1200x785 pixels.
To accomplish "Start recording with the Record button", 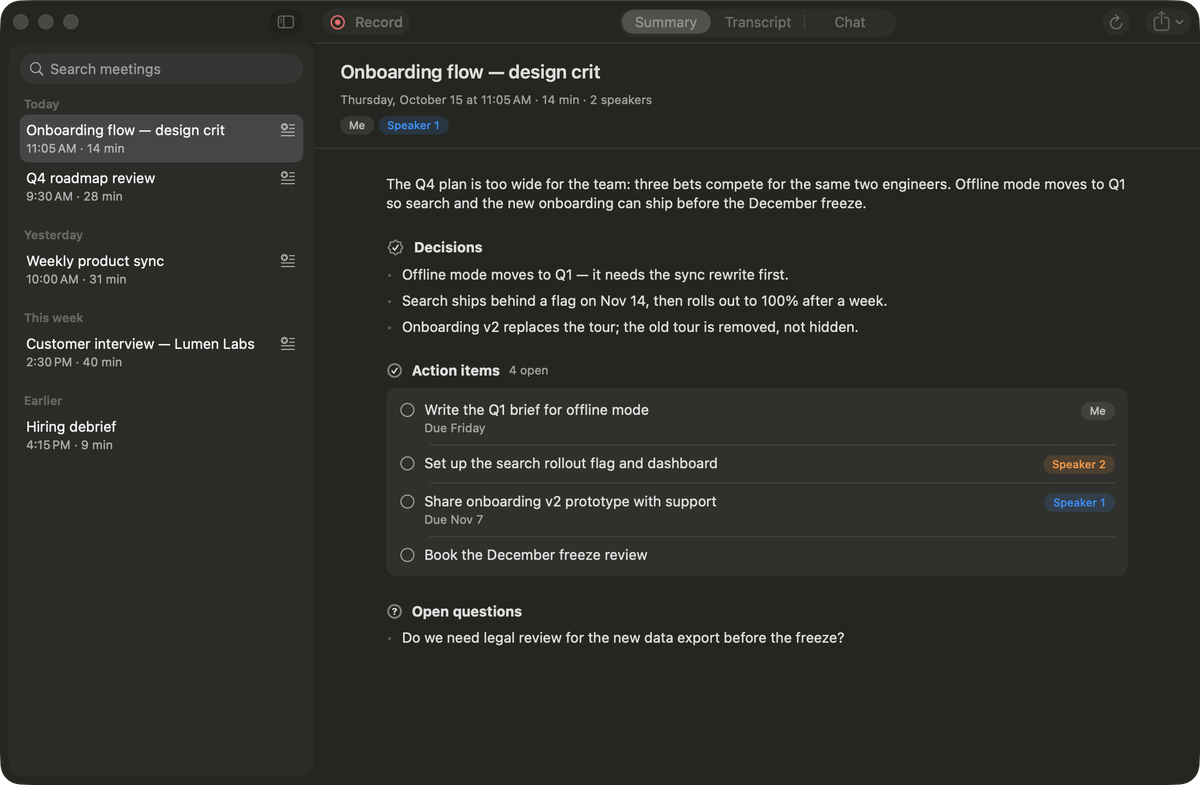I will pyautogui.click(x=367, y=22).
